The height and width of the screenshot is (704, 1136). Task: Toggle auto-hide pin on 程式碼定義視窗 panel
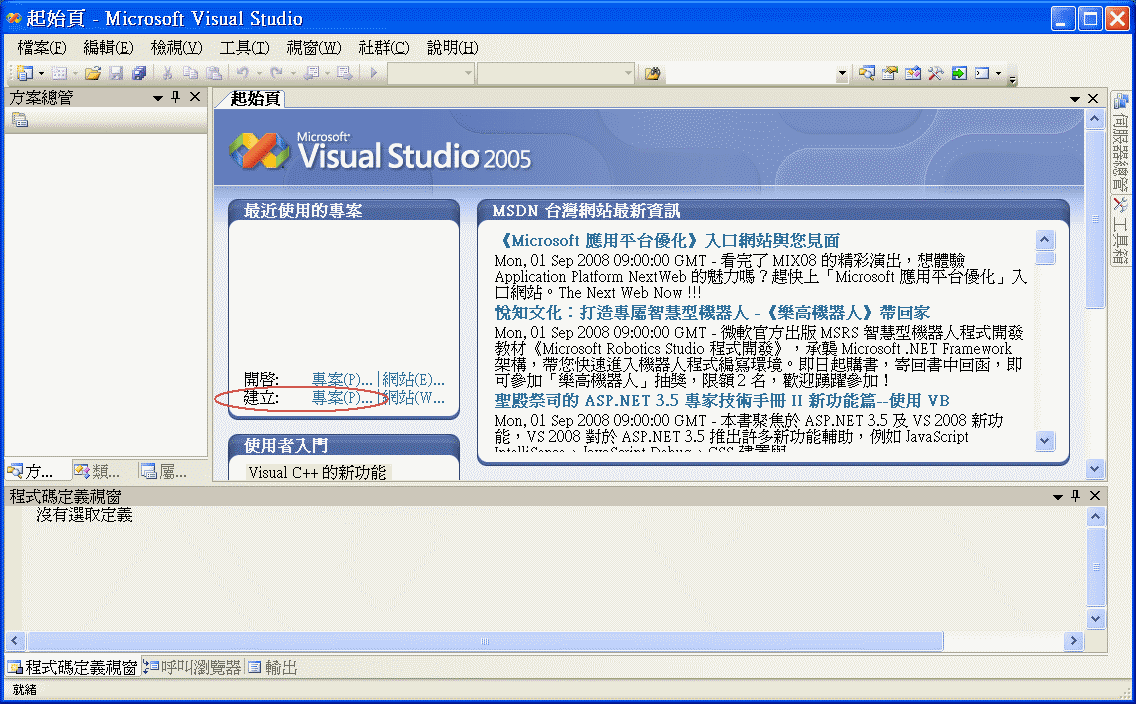(x=1076, y=496)
